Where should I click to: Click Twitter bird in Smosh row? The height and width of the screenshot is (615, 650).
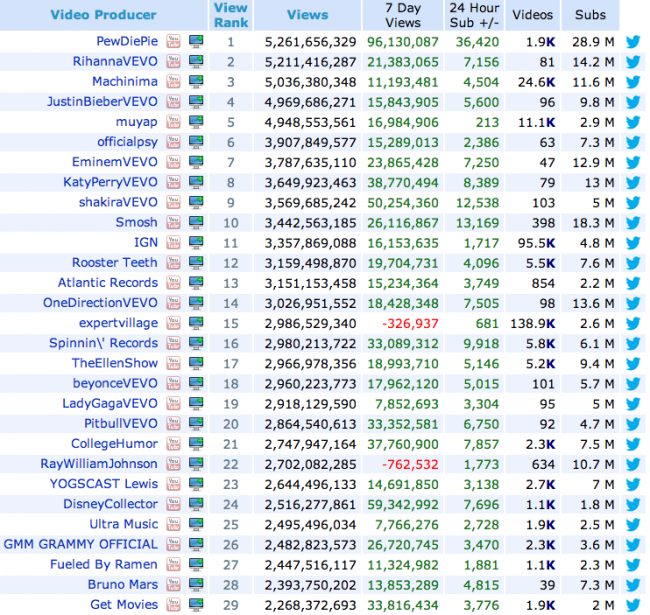[633, 223]
